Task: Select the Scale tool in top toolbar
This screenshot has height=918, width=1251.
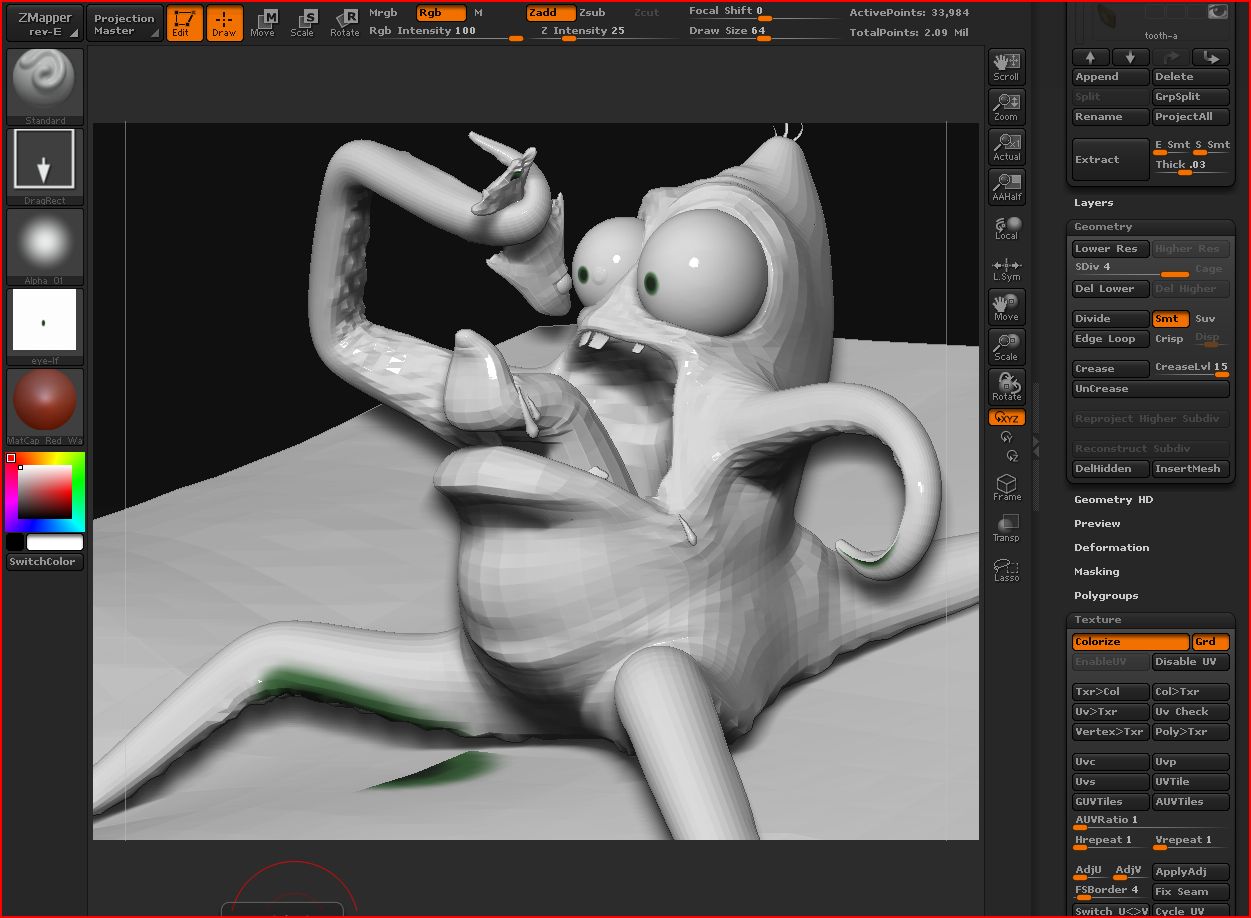Action: [x=302, y=23]
